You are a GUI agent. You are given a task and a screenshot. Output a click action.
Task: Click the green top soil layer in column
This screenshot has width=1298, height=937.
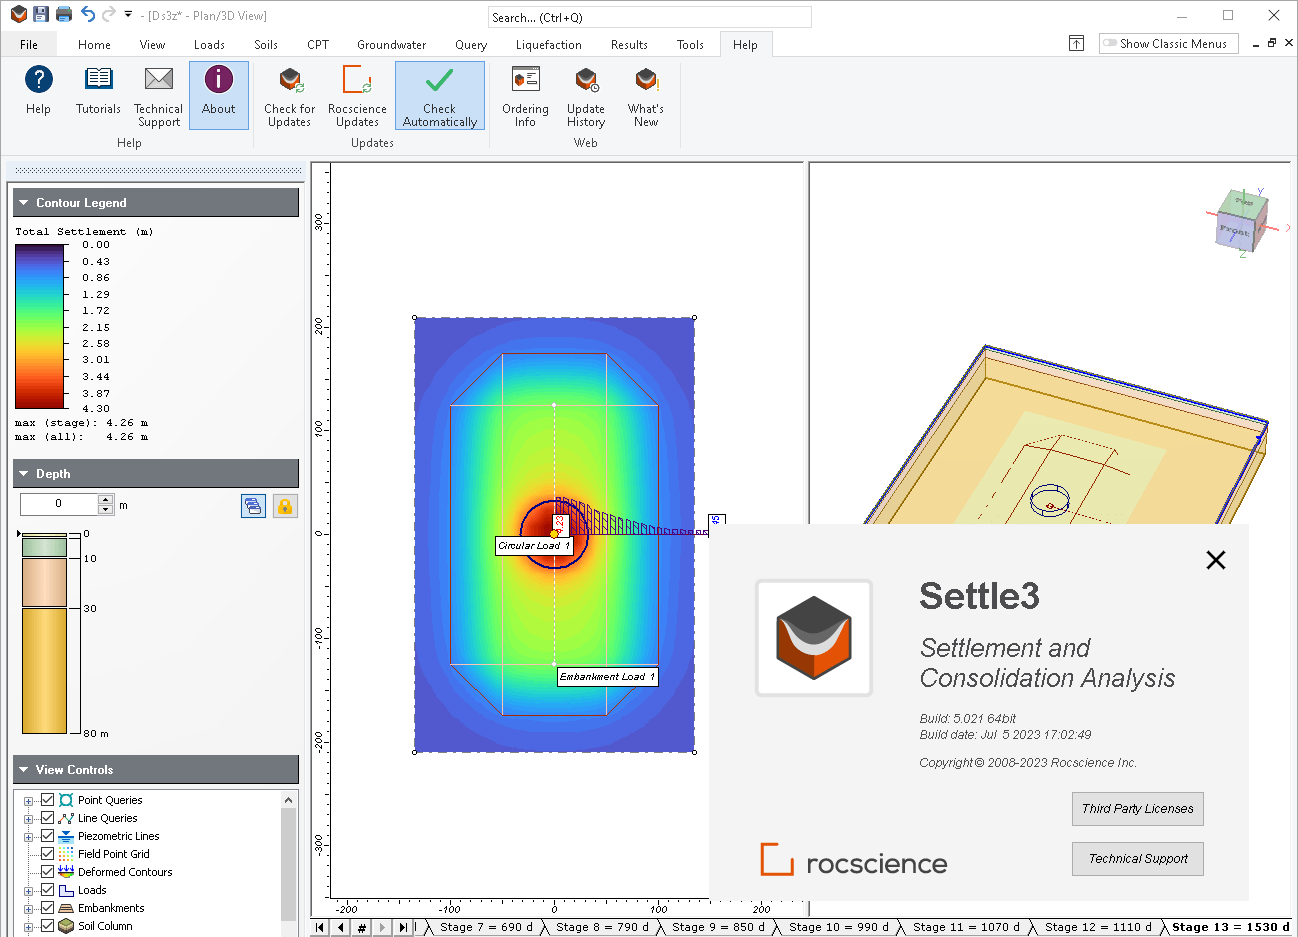[44, 547]
